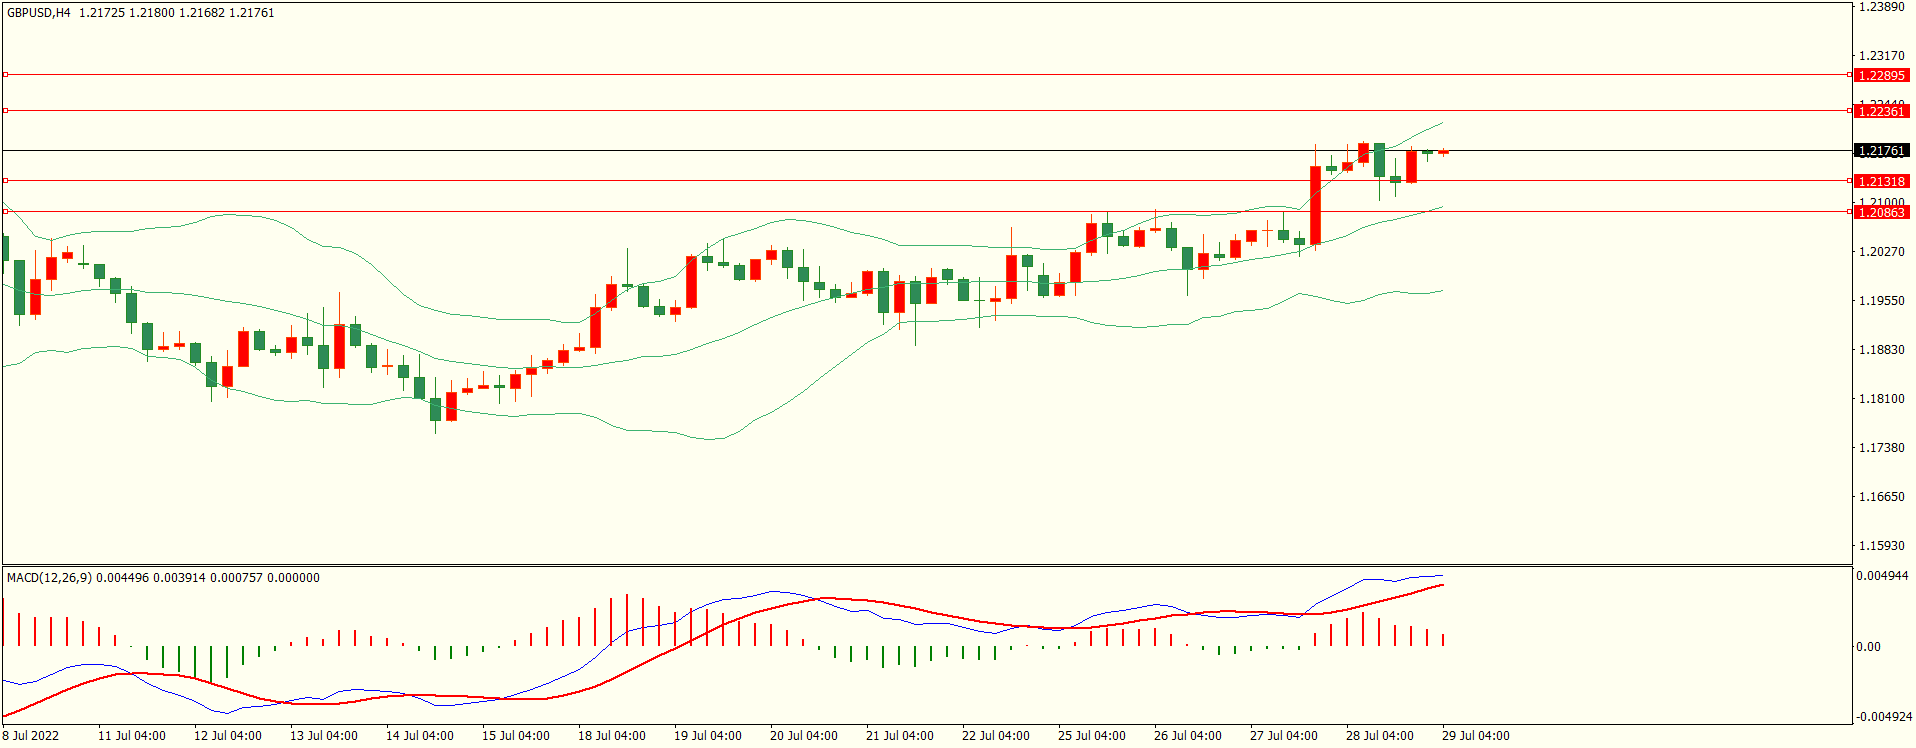Image resolution: width=1916 pixels, height=748 pixels.
Task: Click the 8 Jul 2022 date label
Action: (31, 736)
